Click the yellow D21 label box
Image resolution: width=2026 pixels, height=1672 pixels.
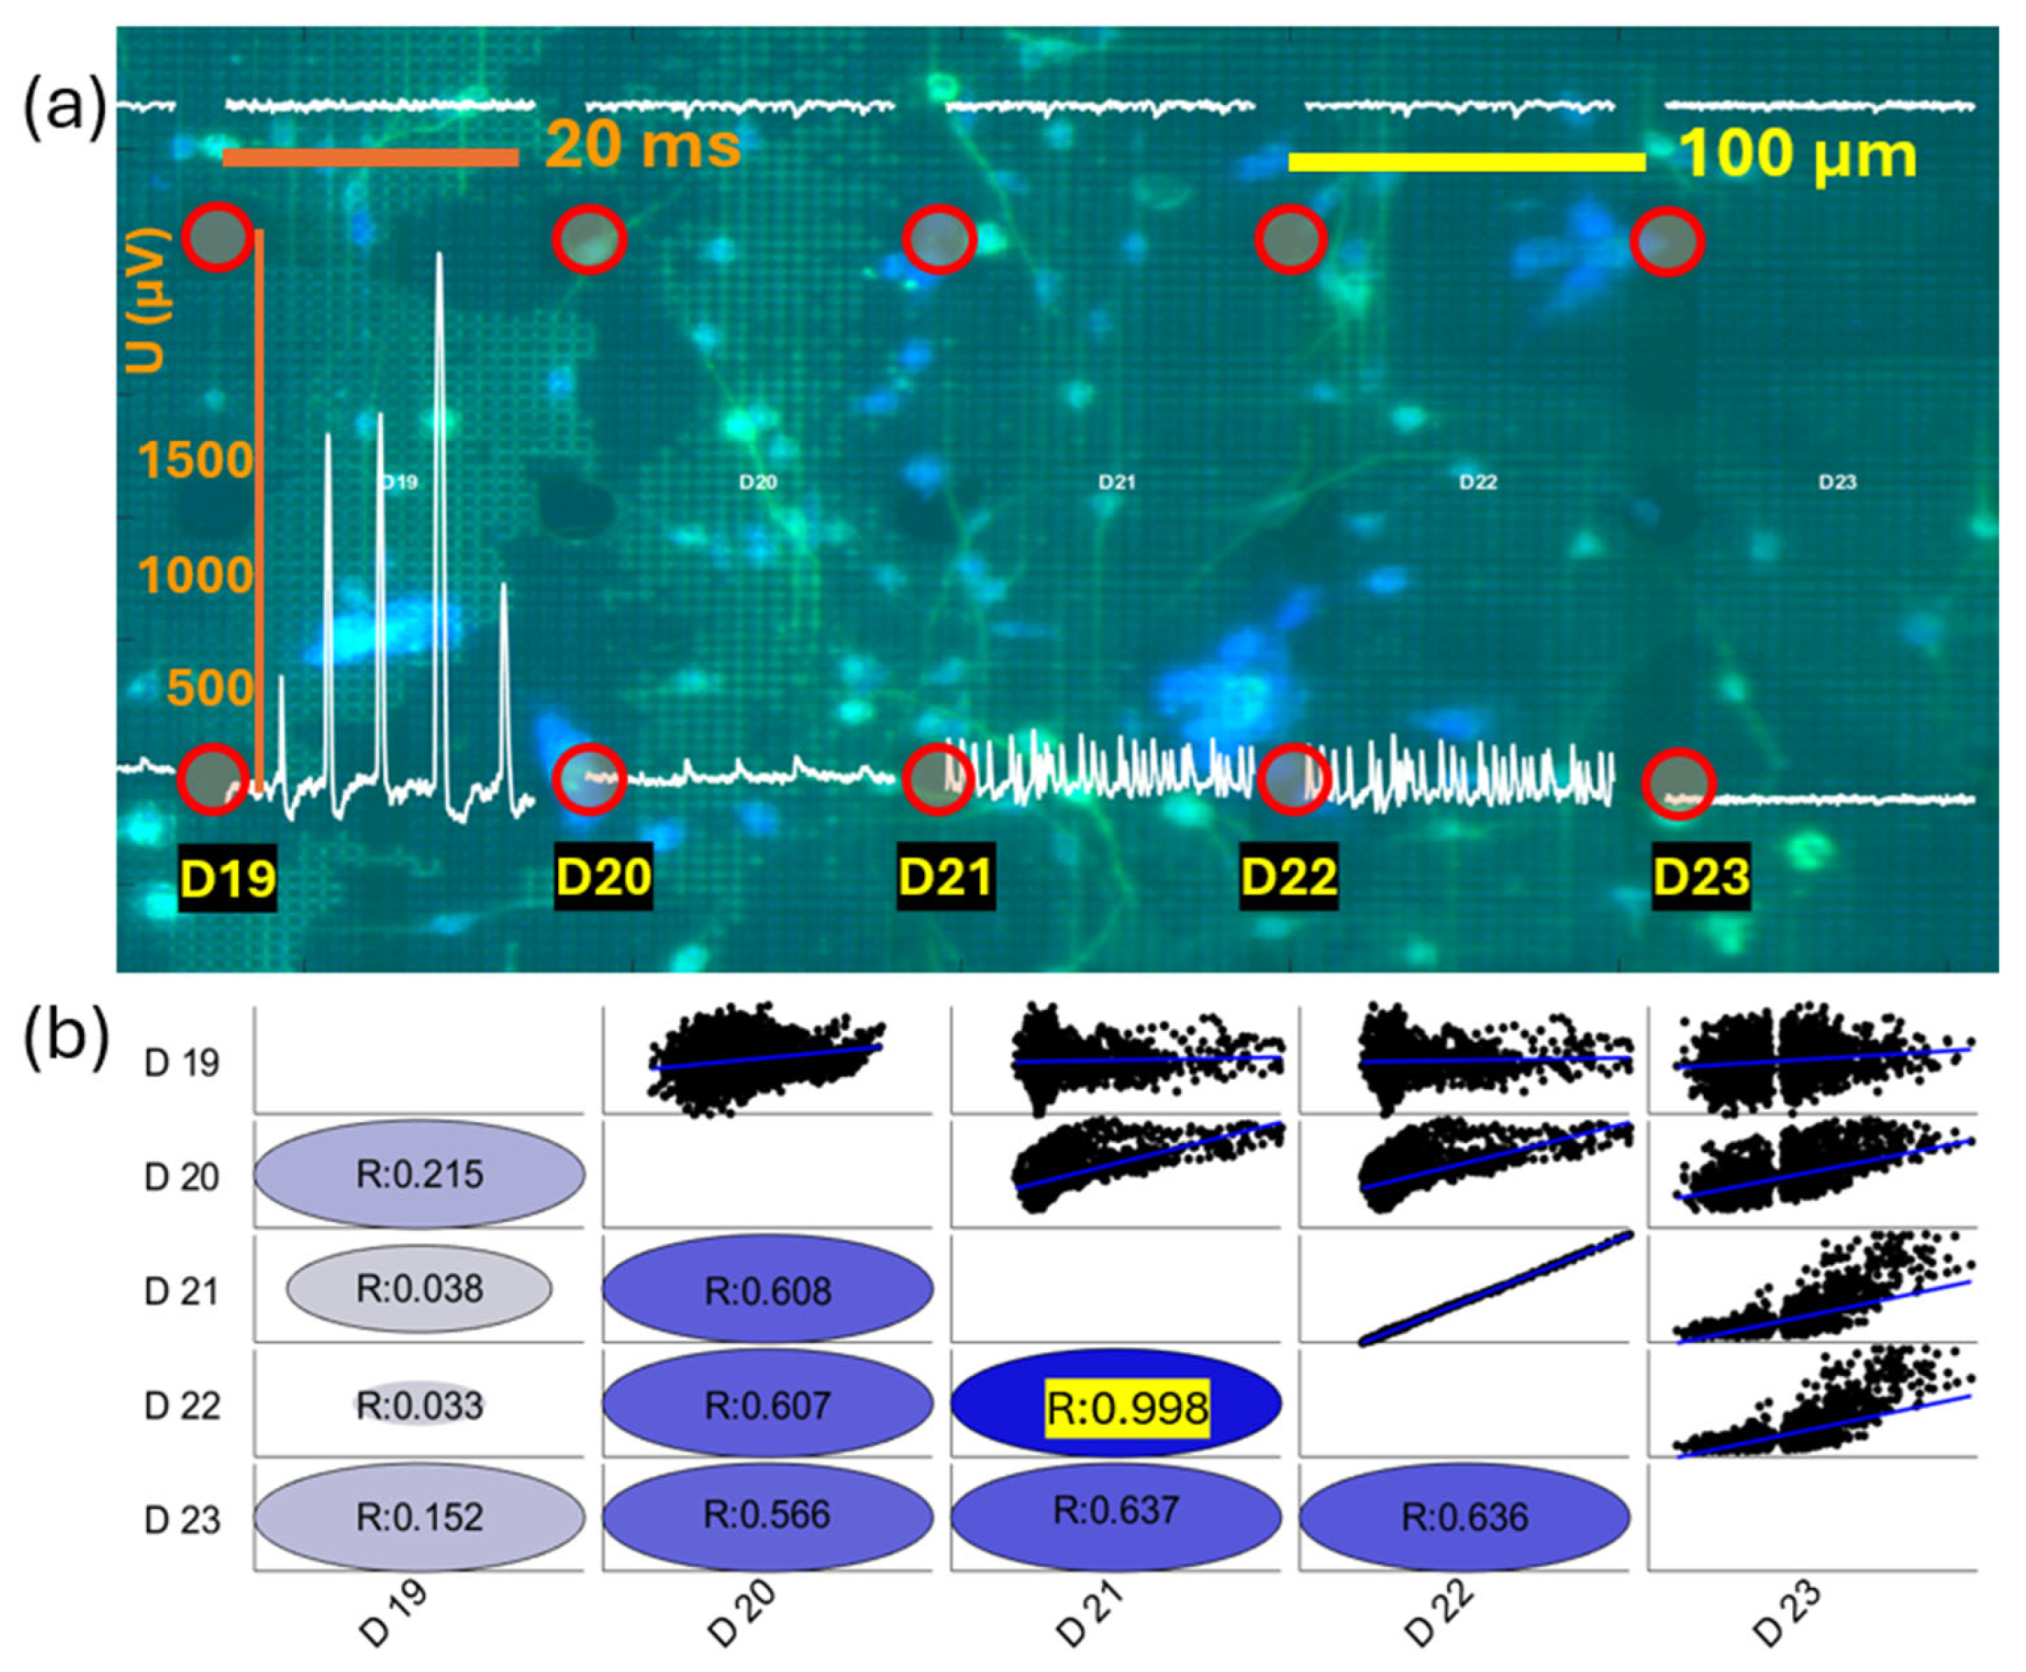click(x=945, y=877)
